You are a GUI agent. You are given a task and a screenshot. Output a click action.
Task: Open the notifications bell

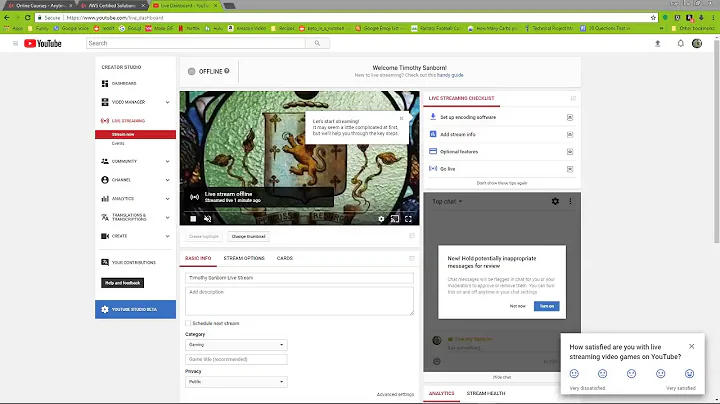(x=681, y=43)
